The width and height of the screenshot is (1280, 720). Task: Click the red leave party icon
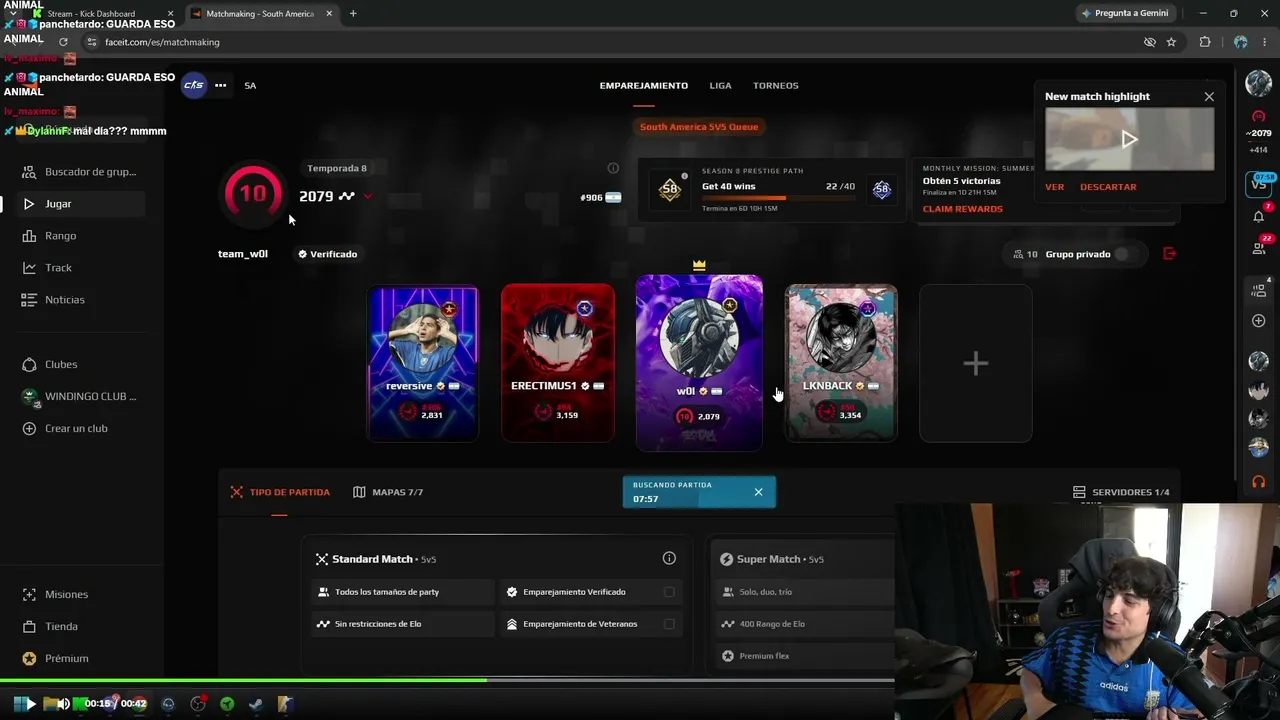click(x=1169, y=254)
